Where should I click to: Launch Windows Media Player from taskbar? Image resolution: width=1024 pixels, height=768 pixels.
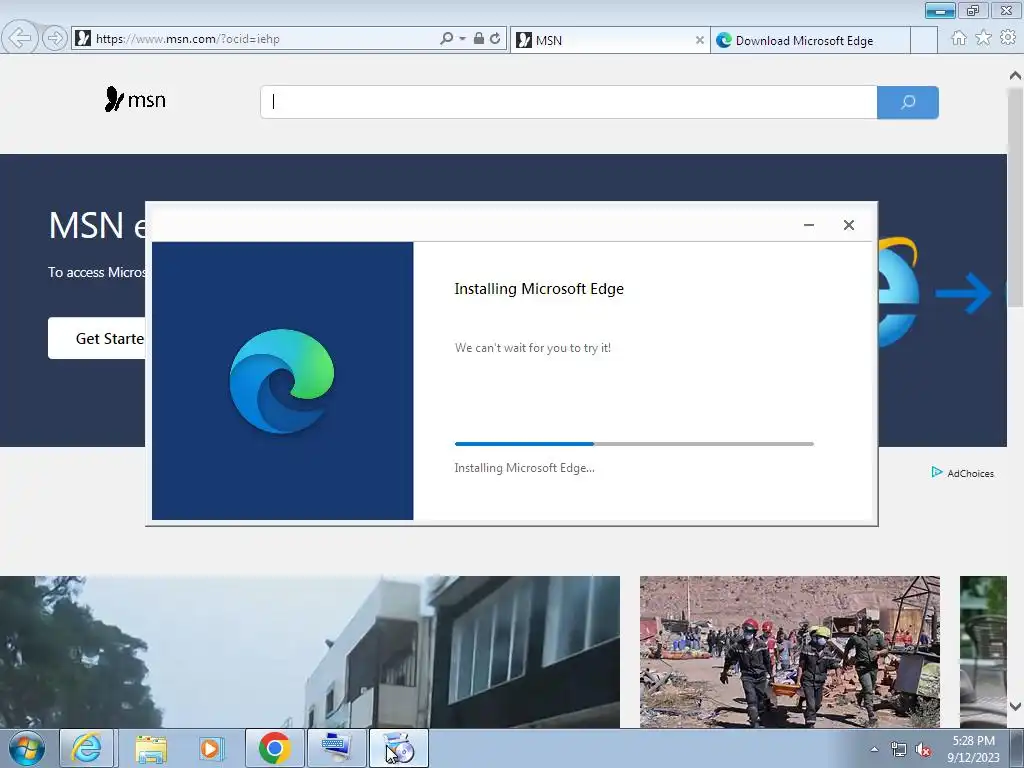point(212,748)
